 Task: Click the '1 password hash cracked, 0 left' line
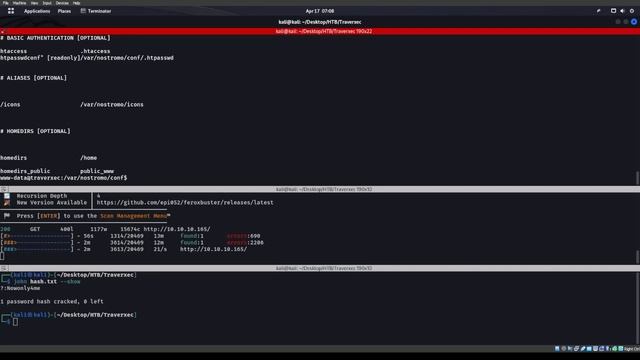click(52, 302)
